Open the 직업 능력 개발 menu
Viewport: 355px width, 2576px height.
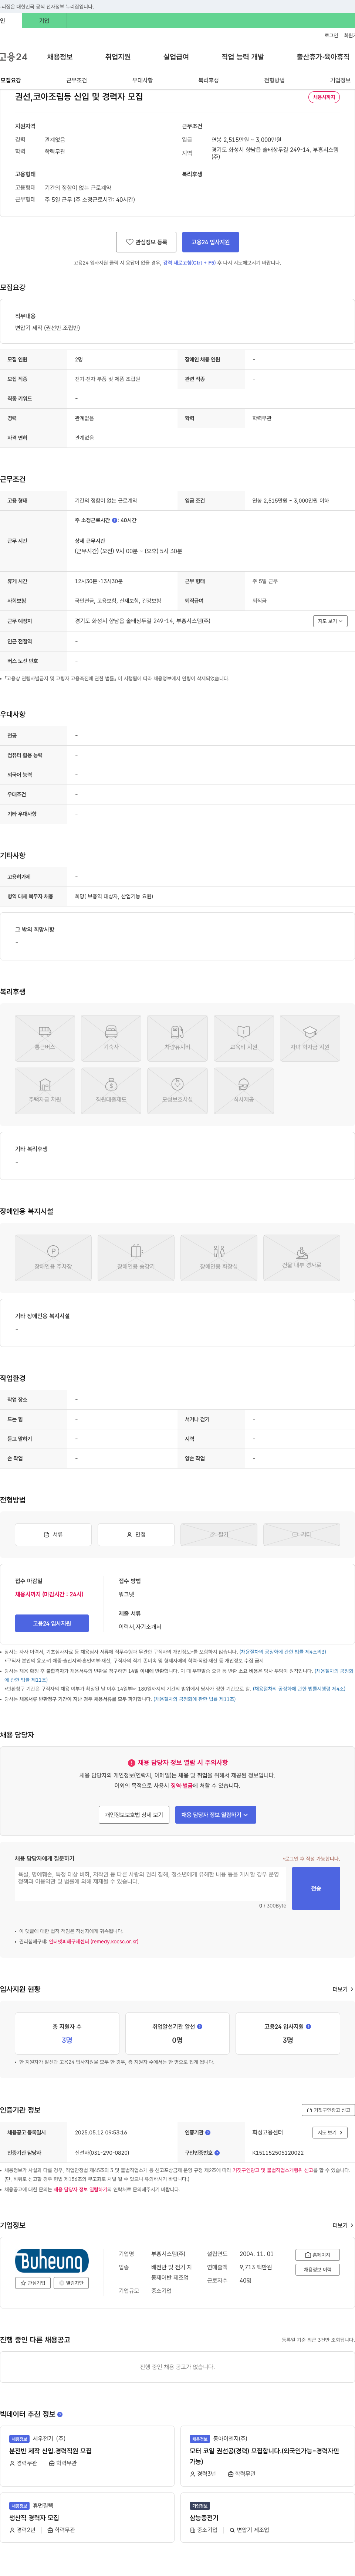tap(243, 57)
